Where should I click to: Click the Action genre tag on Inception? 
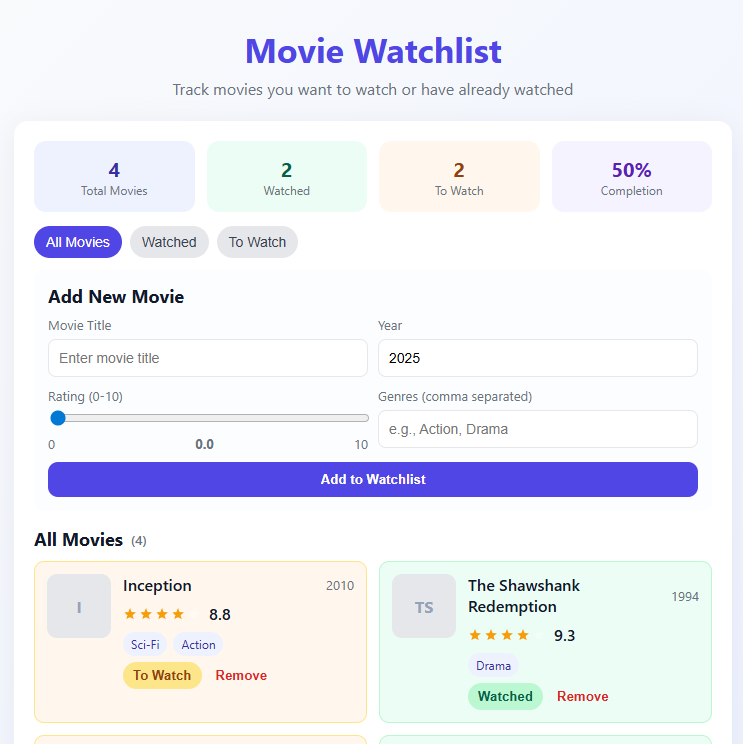(x=198, y=645)
